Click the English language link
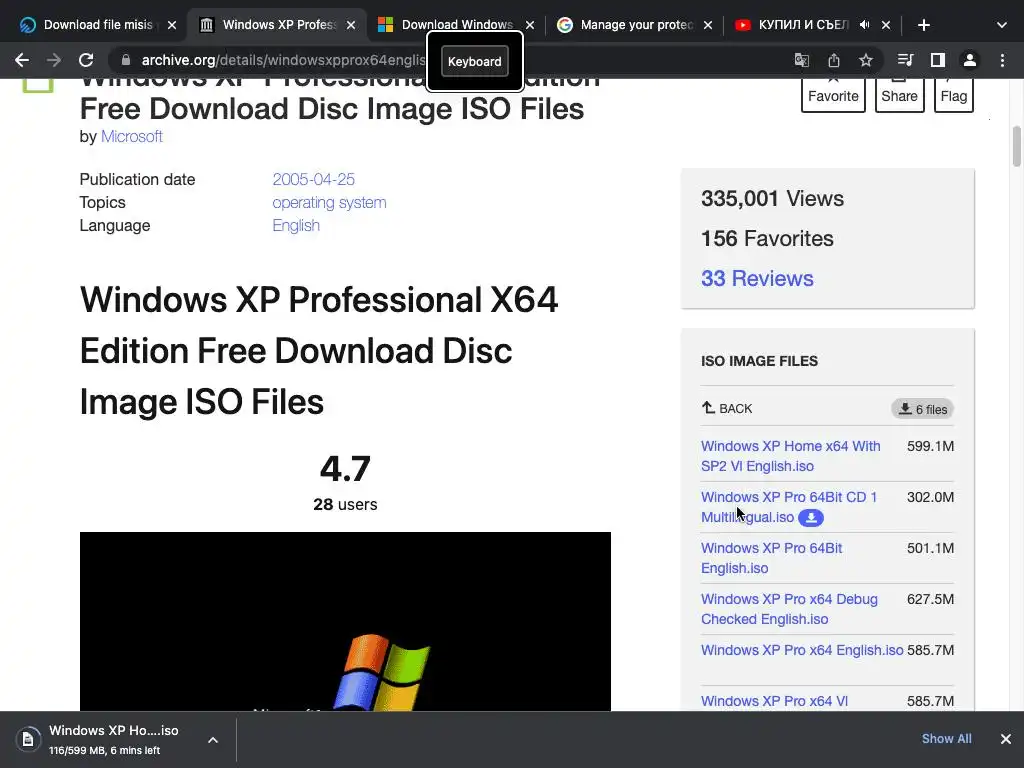The image size is (1024, 768). click(296, 225)
